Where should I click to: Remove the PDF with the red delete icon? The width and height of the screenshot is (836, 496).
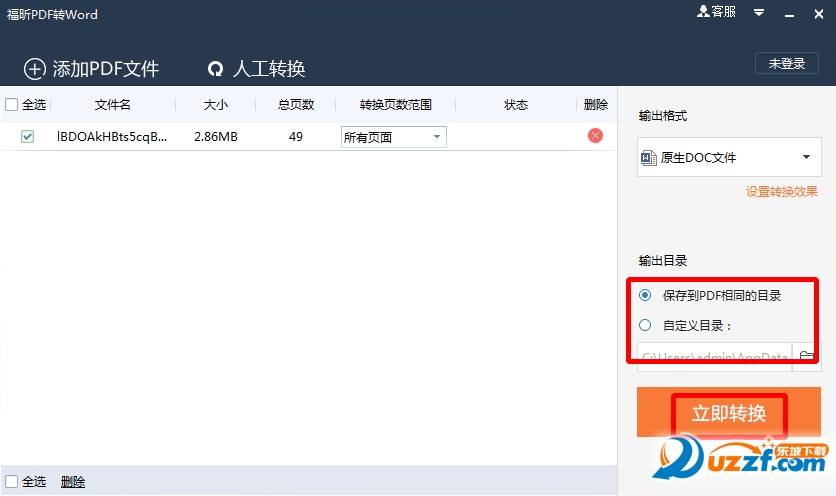[x=595, y=136]
